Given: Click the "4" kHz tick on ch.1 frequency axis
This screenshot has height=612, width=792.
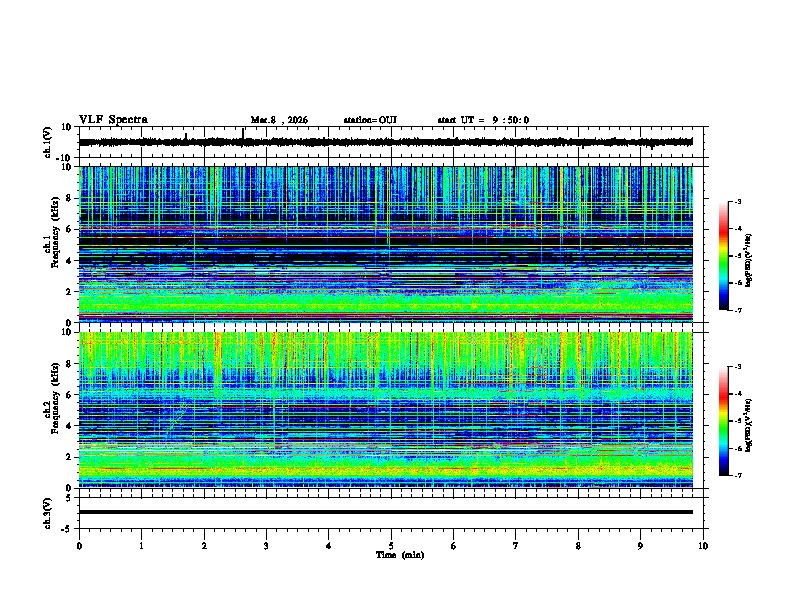Looking at the screenshot, I should 70,261.
